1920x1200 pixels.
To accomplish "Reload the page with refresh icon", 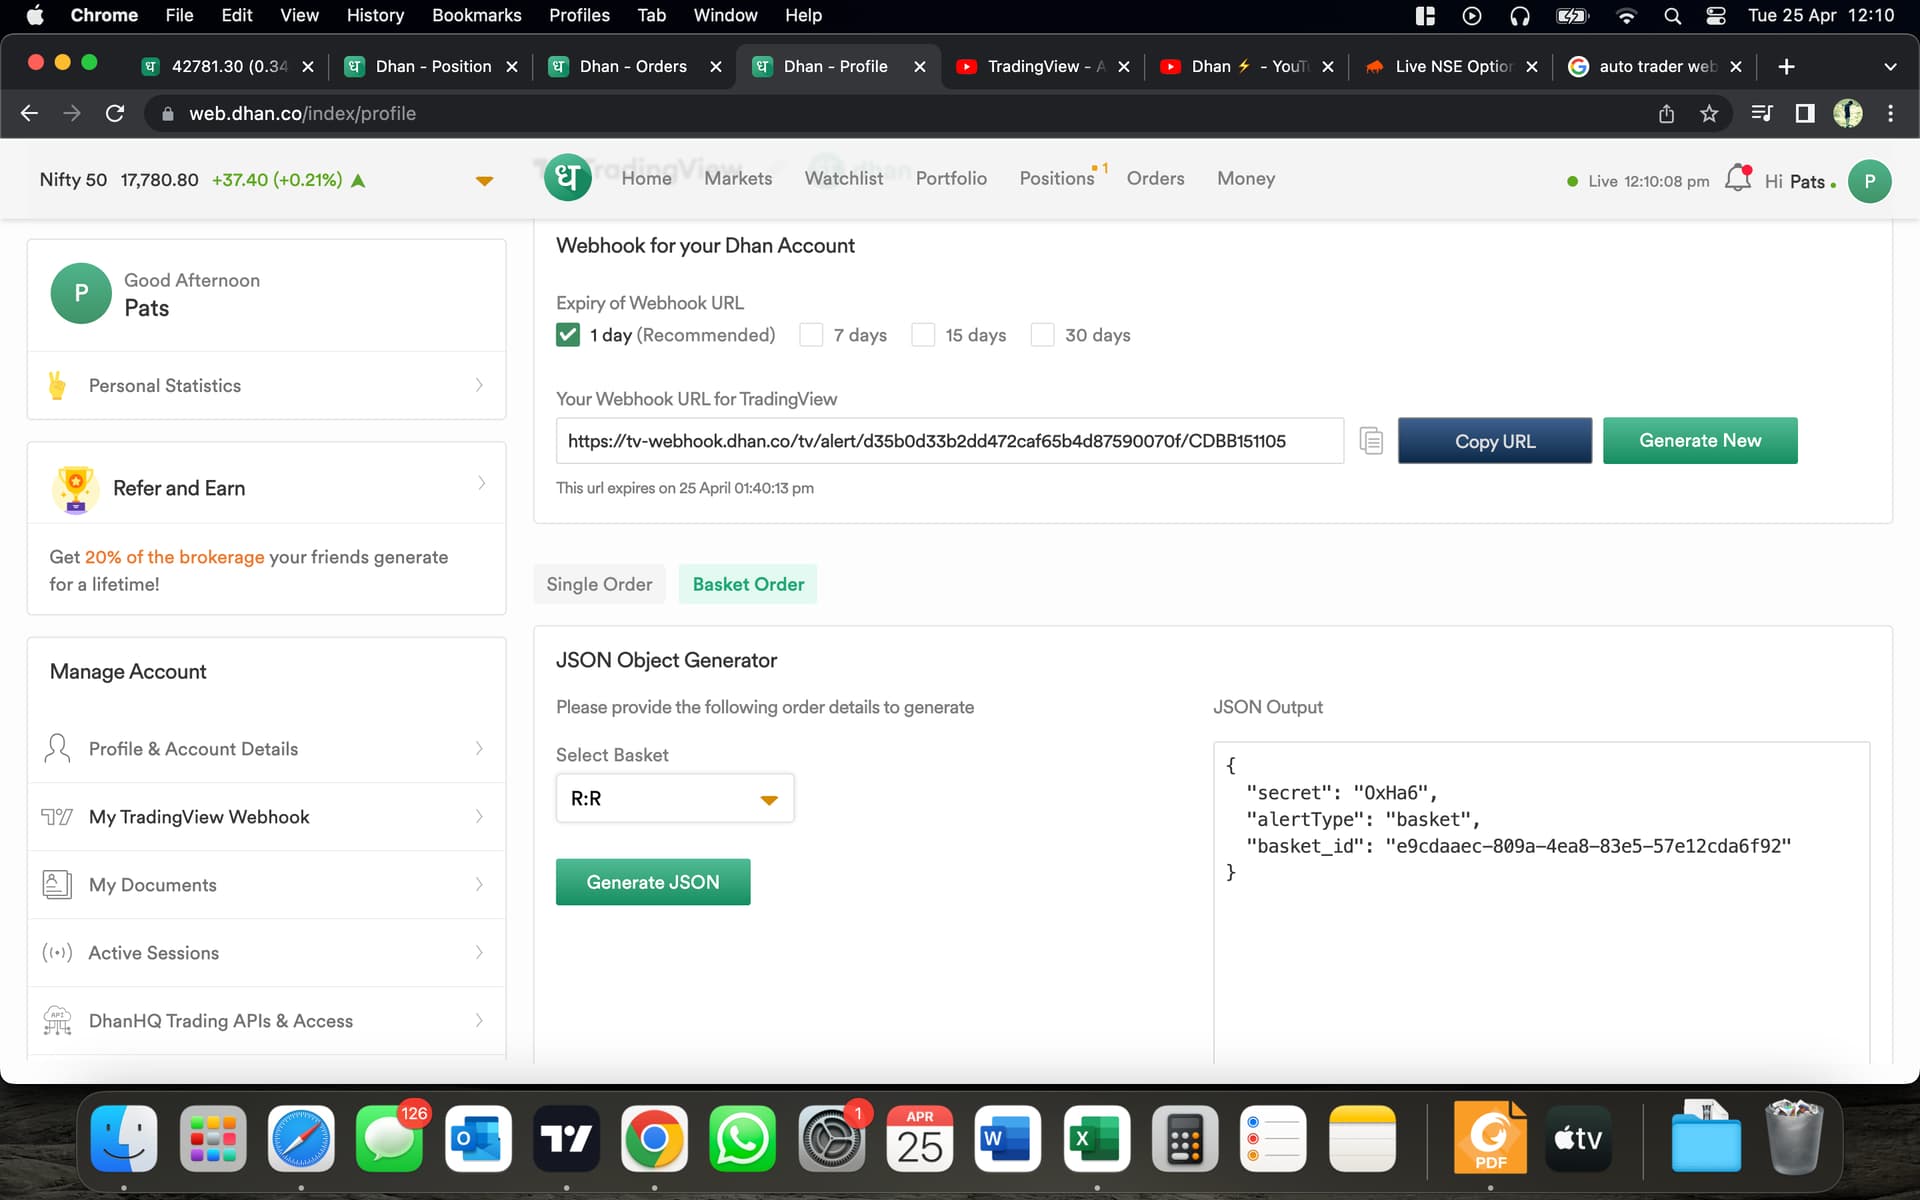I will 115,113.
